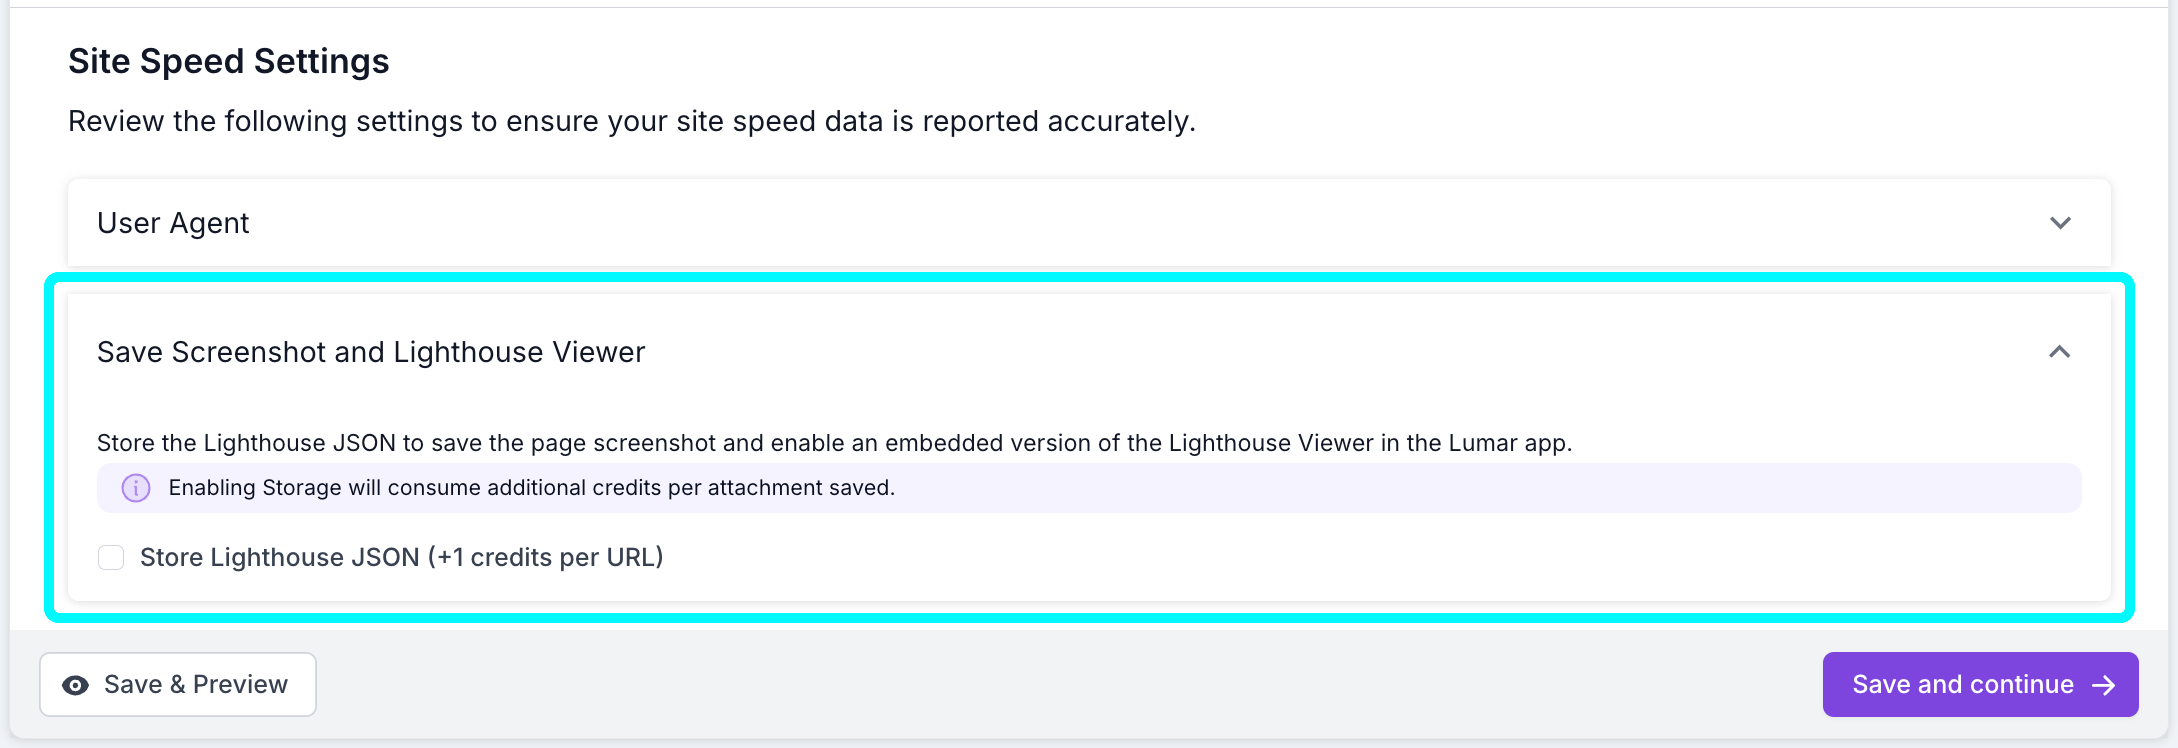Click the preview eye symbol near Save & Preview
This screenshot has width=2178, height=748.
75,684
